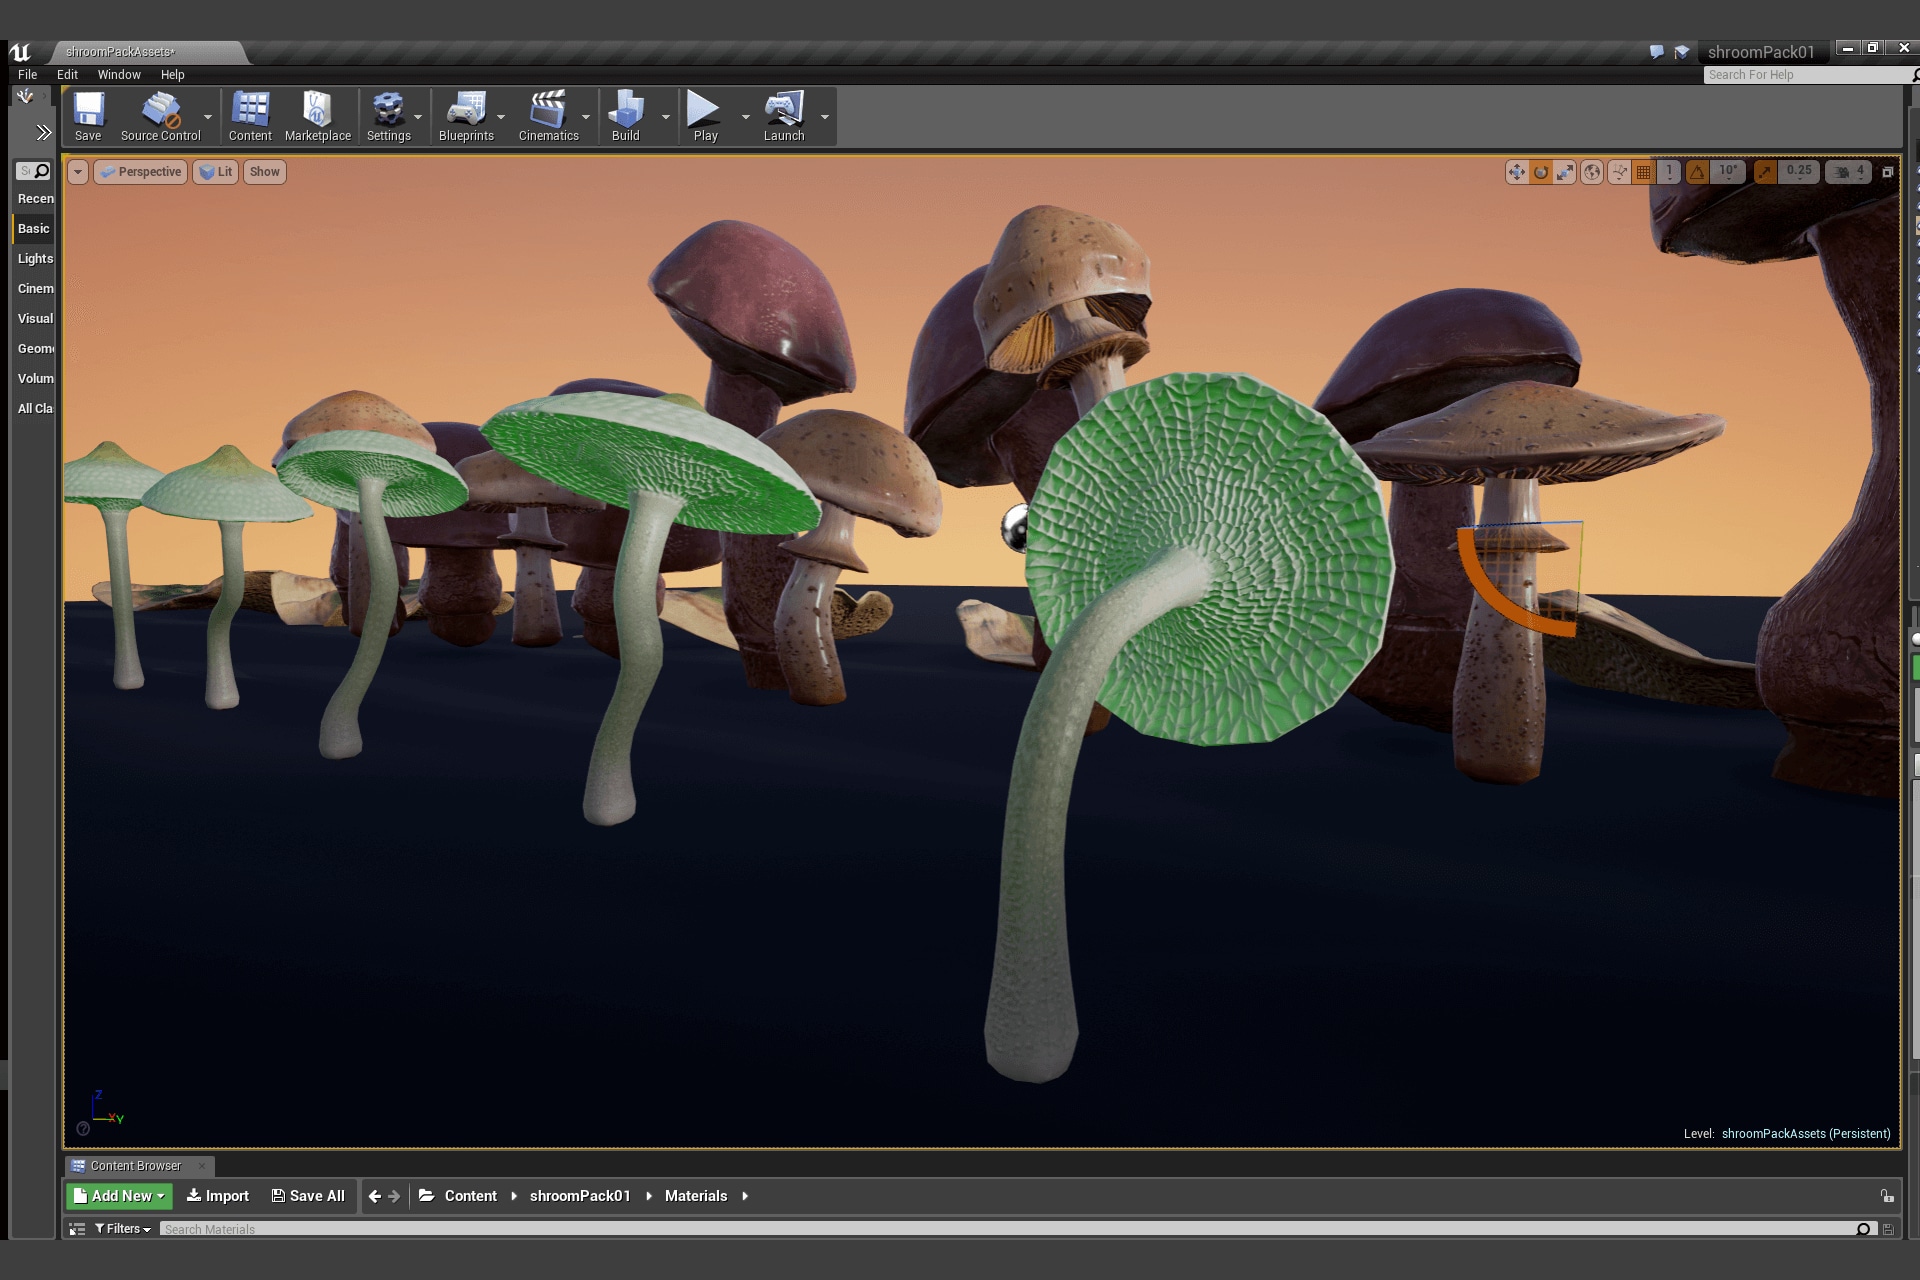Select the scale gizmo tool
The image size is (1920, 1280).
[x=1565, y=172]
